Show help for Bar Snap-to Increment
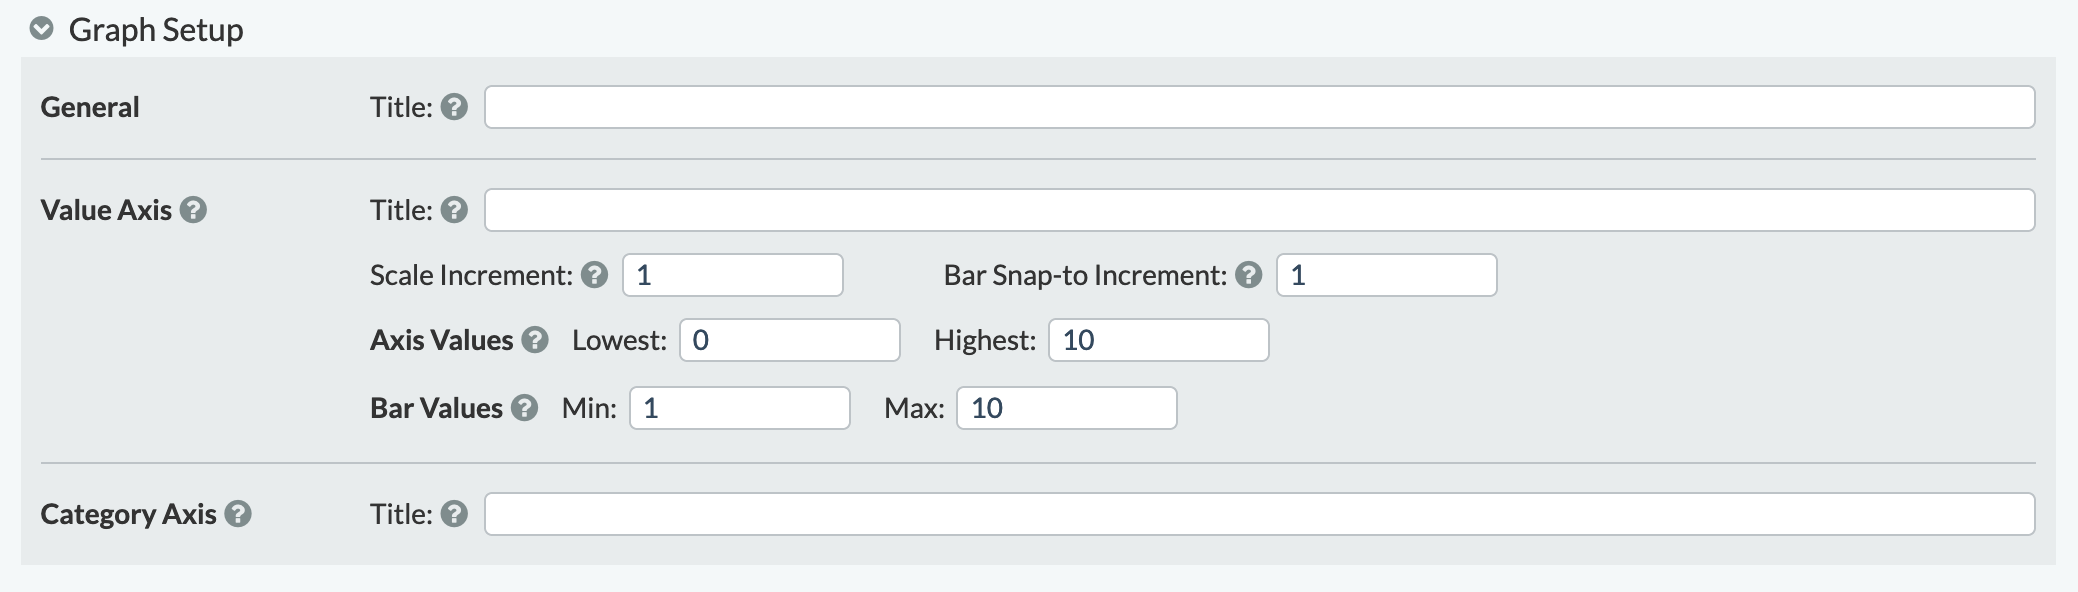 (x=1248, y=275)
